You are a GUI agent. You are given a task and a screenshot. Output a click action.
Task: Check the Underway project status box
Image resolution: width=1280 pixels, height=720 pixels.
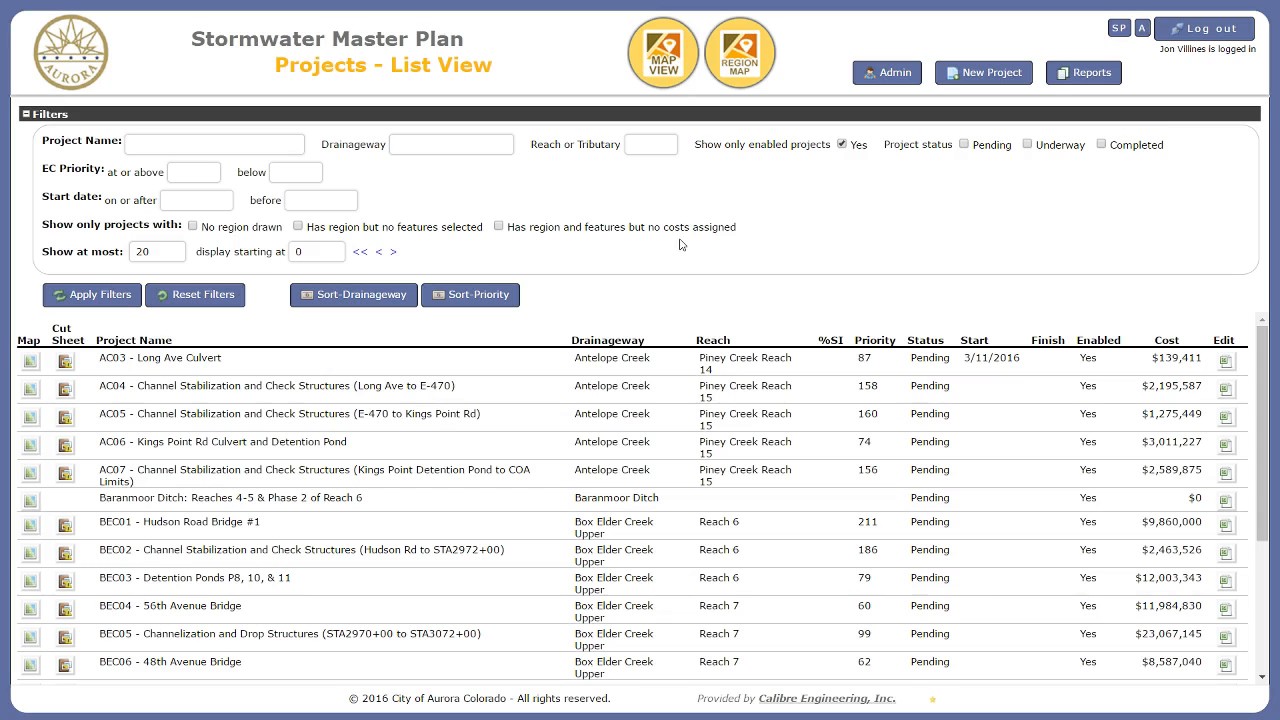pyautogui.click(x=1027, y=144)
